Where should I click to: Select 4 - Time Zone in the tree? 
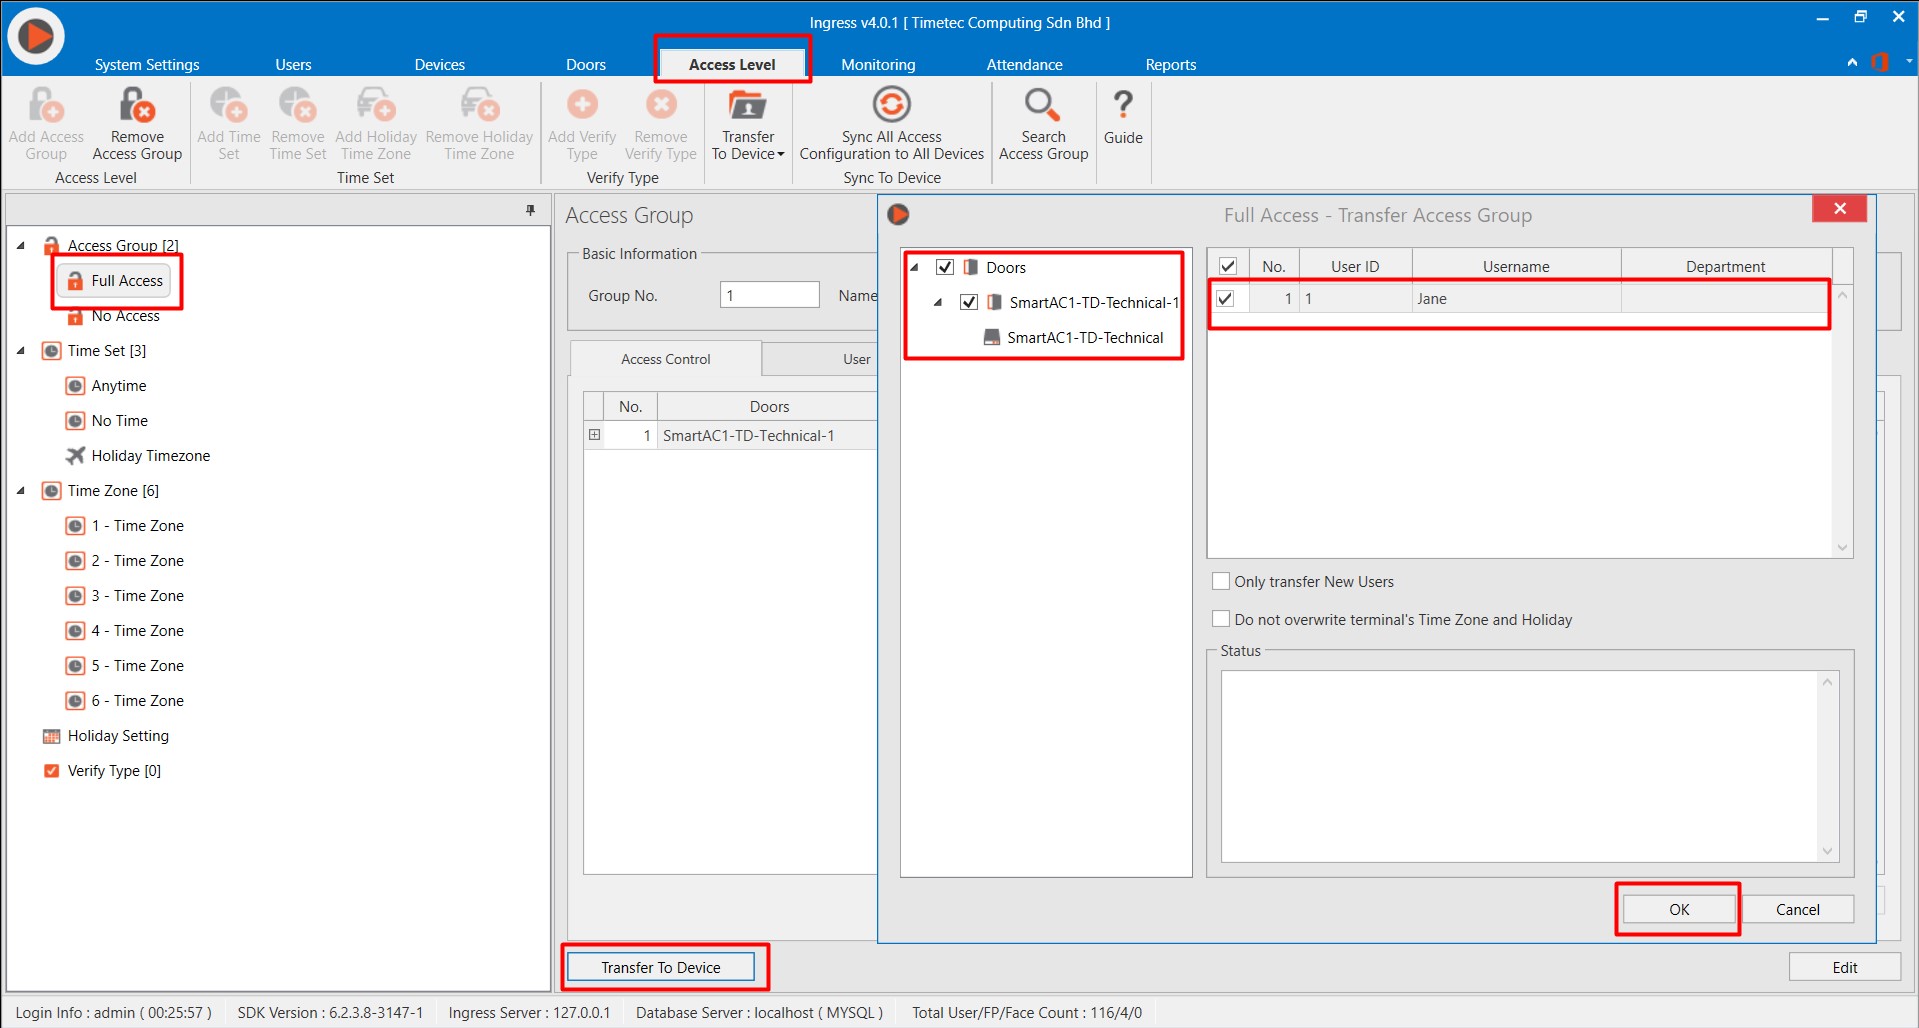[x=125, y=631]
